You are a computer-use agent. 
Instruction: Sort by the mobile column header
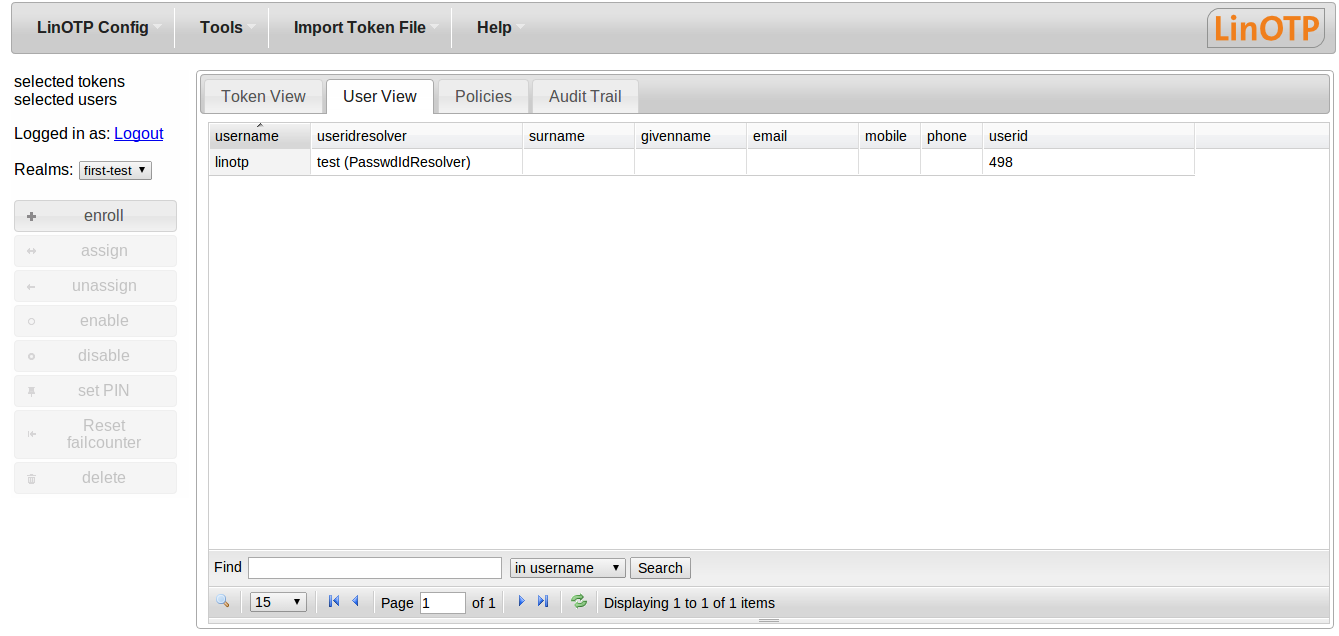889,136
